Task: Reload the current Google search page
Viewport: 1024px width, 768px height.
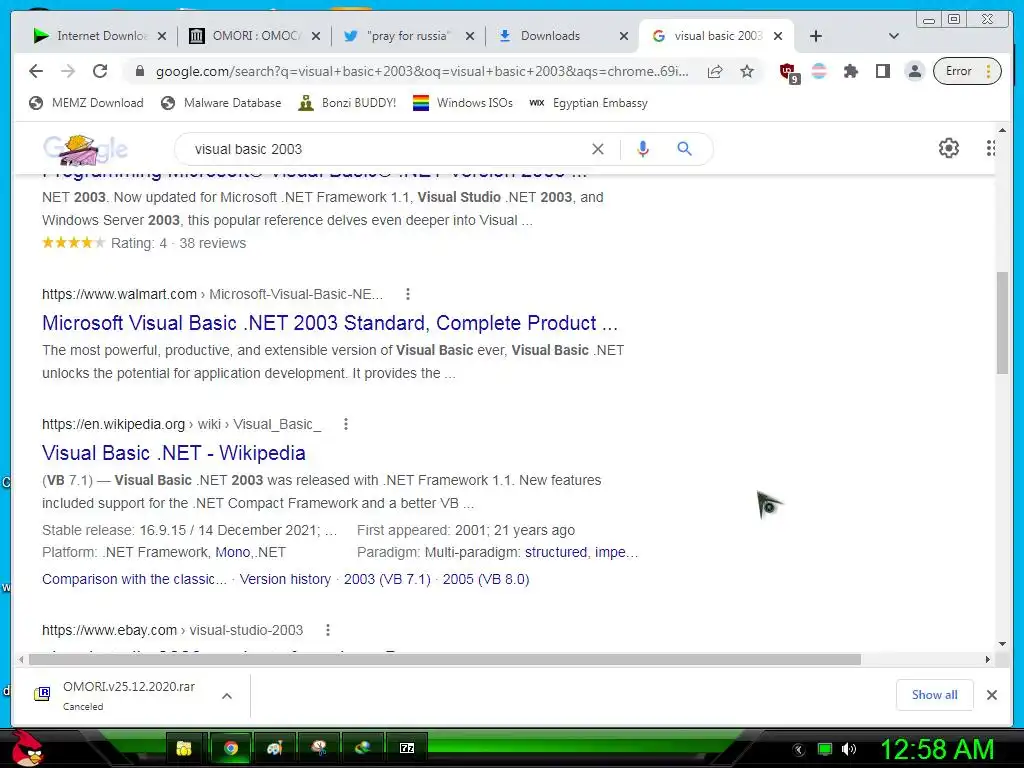Action: 100,71
